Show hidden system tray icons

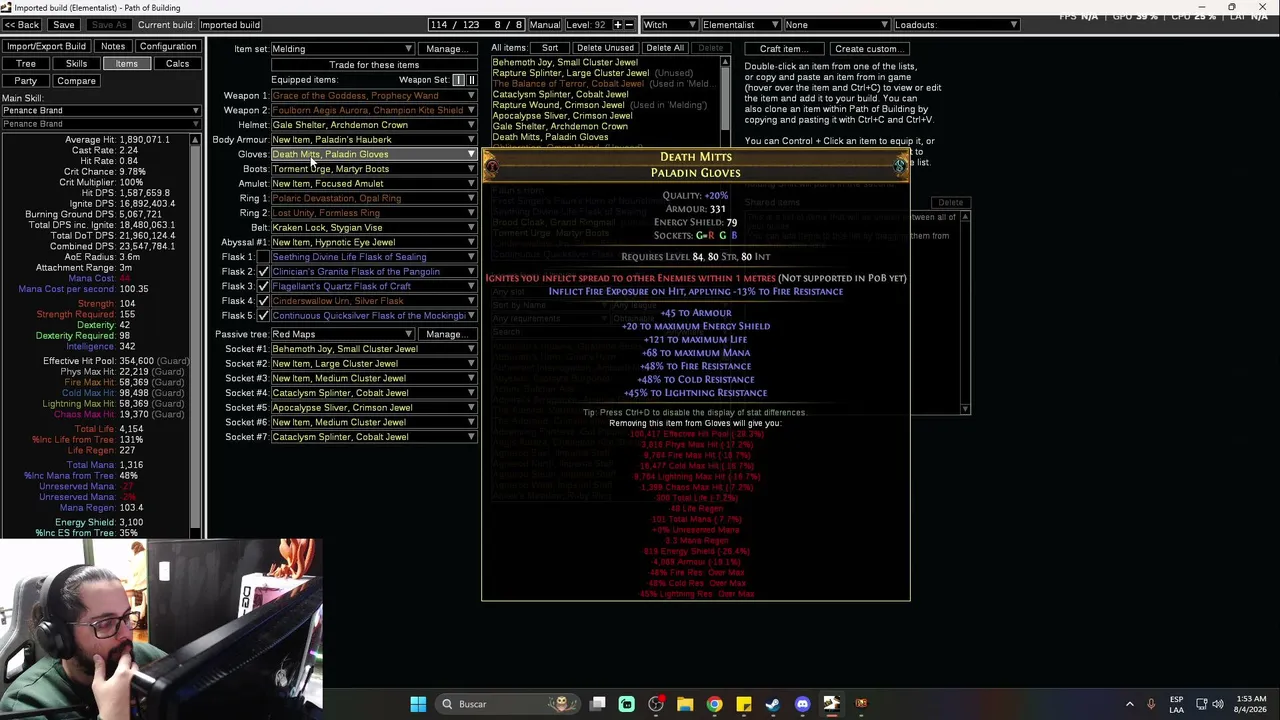(1130, 704)
